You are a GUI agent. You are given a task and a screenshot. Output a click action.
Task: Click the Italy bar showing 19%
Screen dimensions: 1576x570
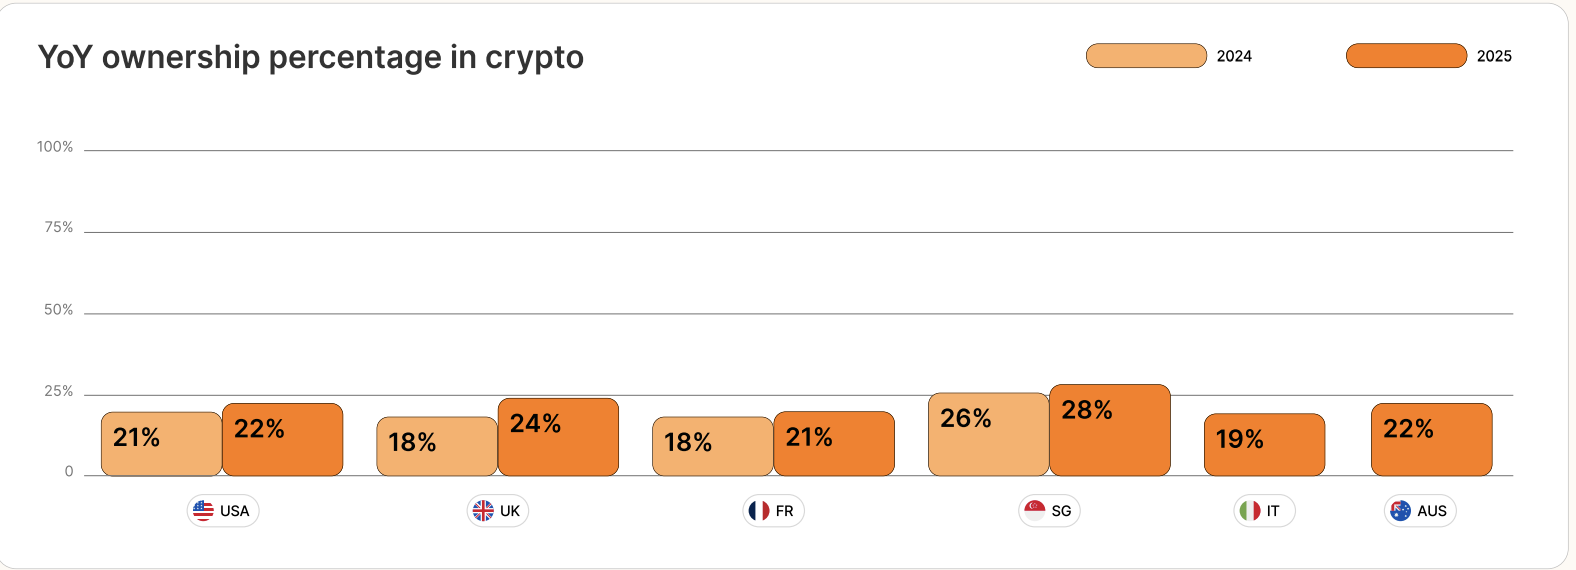click(1264, 445)
